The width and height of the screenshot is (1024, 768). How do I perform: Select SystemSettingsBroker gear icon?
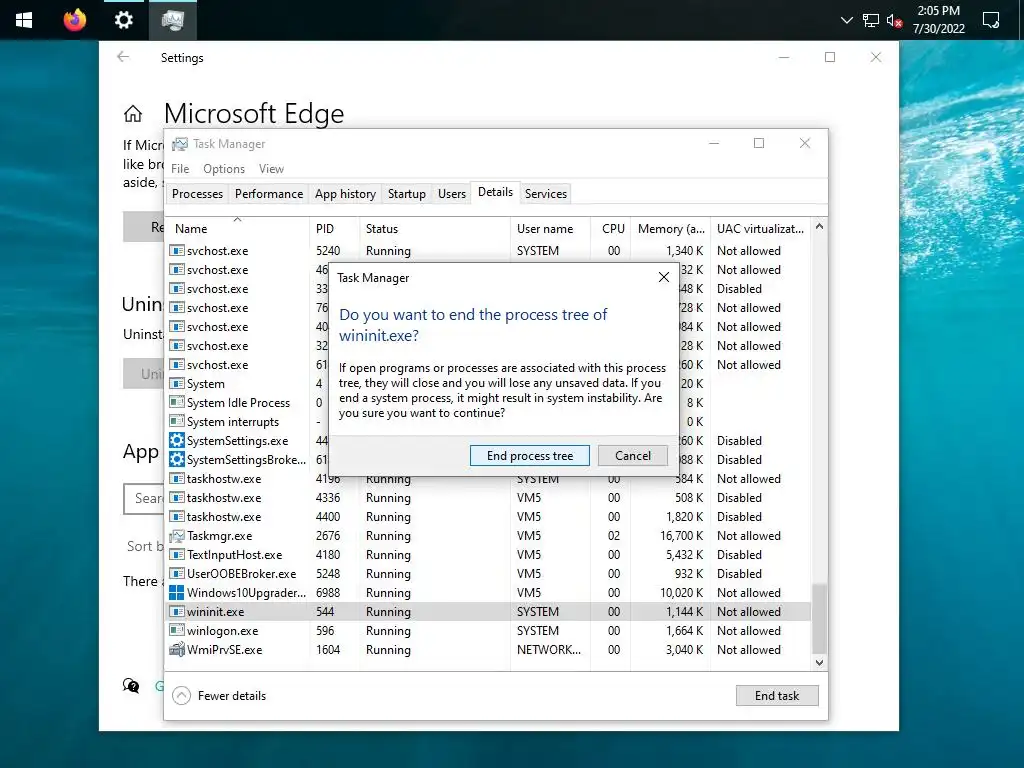tap(176, 459)
